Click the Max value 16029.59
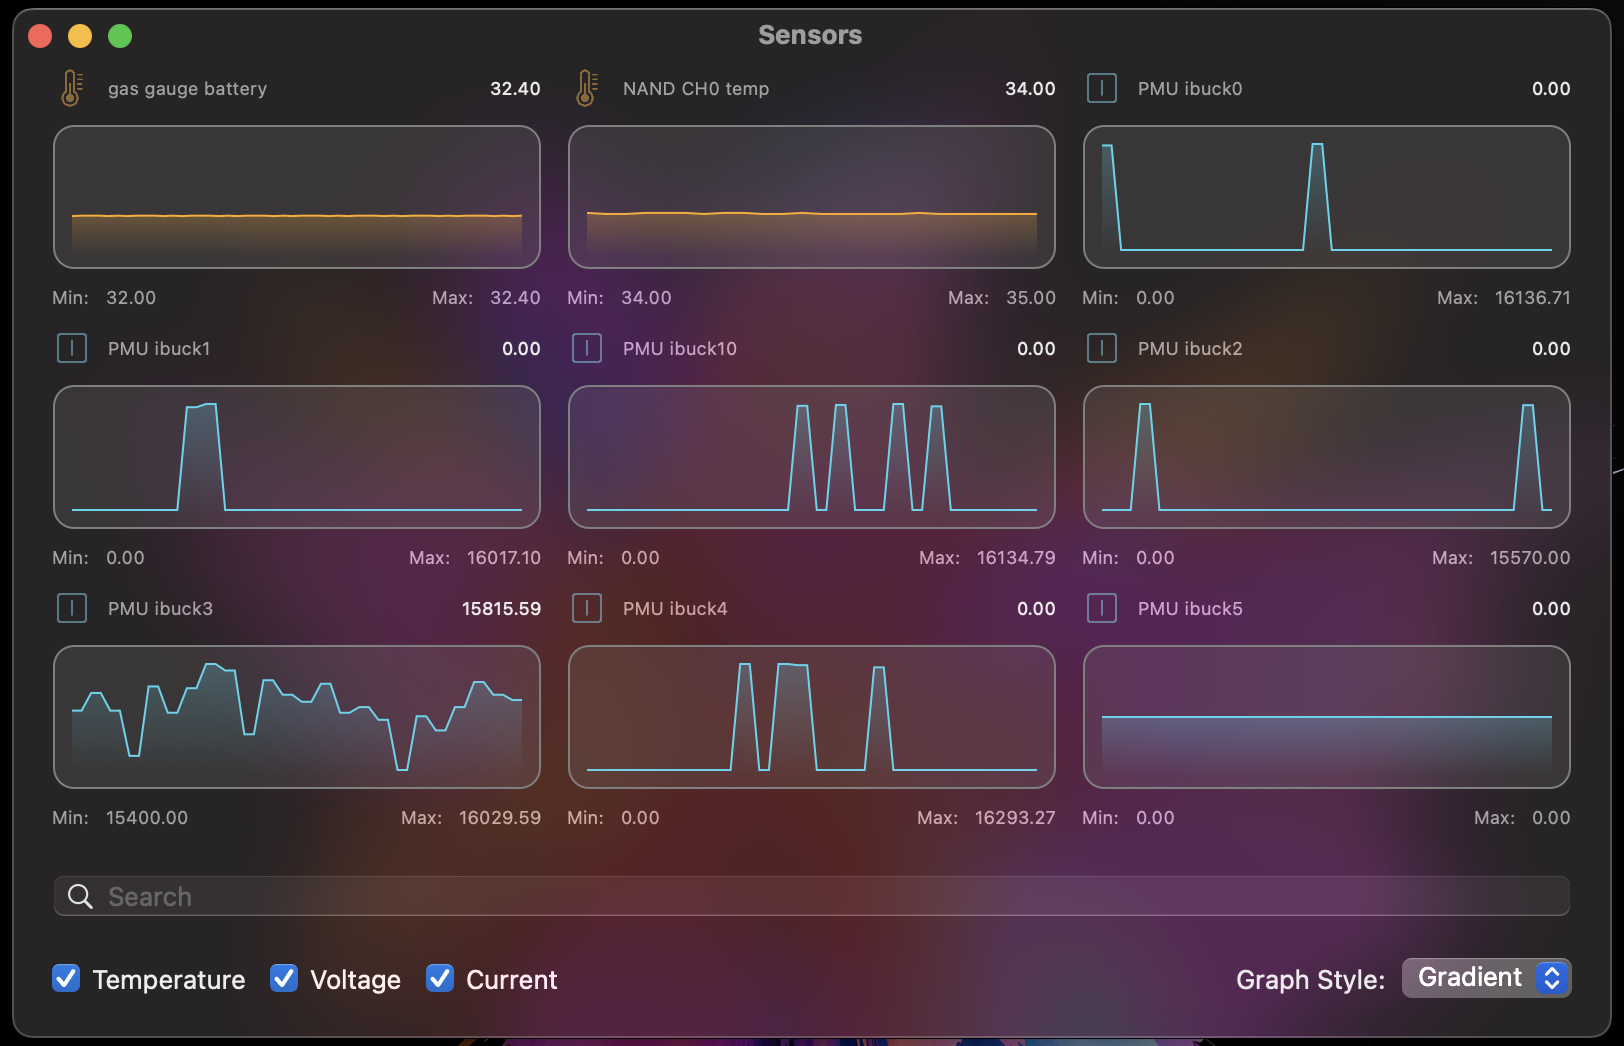Viewport: 1624px width, 1046px height. click(x=500, y=818)
